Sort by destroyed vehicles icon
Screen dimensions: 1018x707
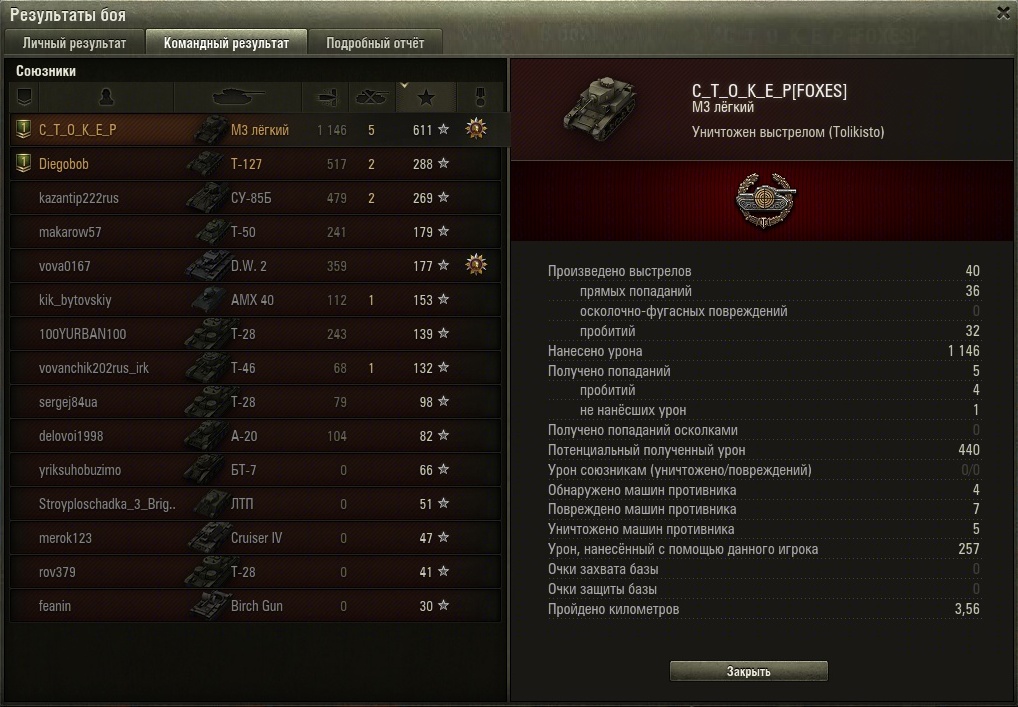click(x=372, y=97)
